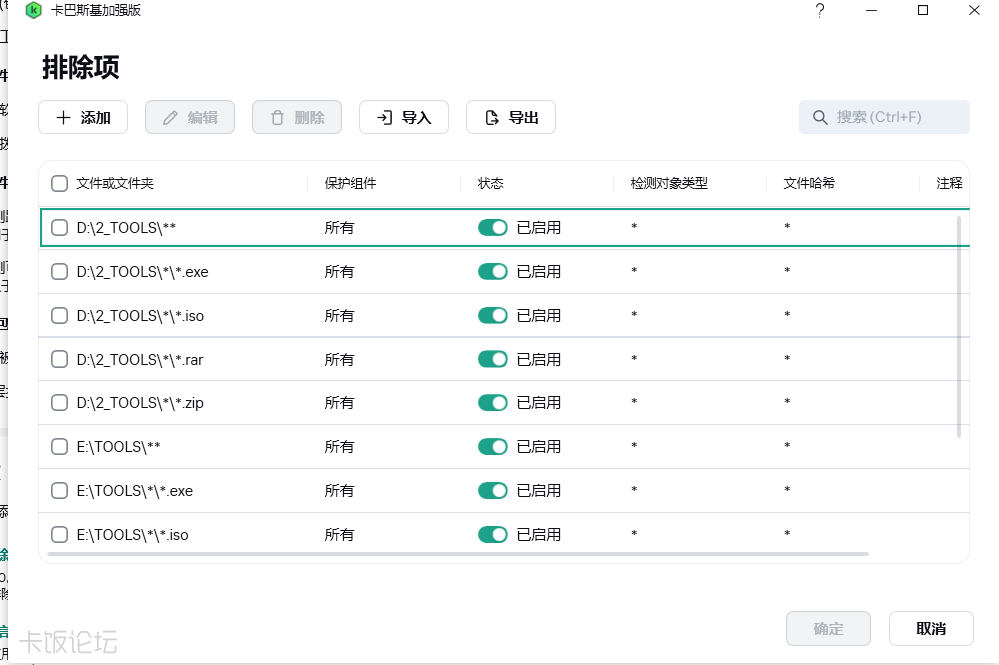Disable the D:\2_TOOLS\** exclusion toggle

tap(492, 227)
